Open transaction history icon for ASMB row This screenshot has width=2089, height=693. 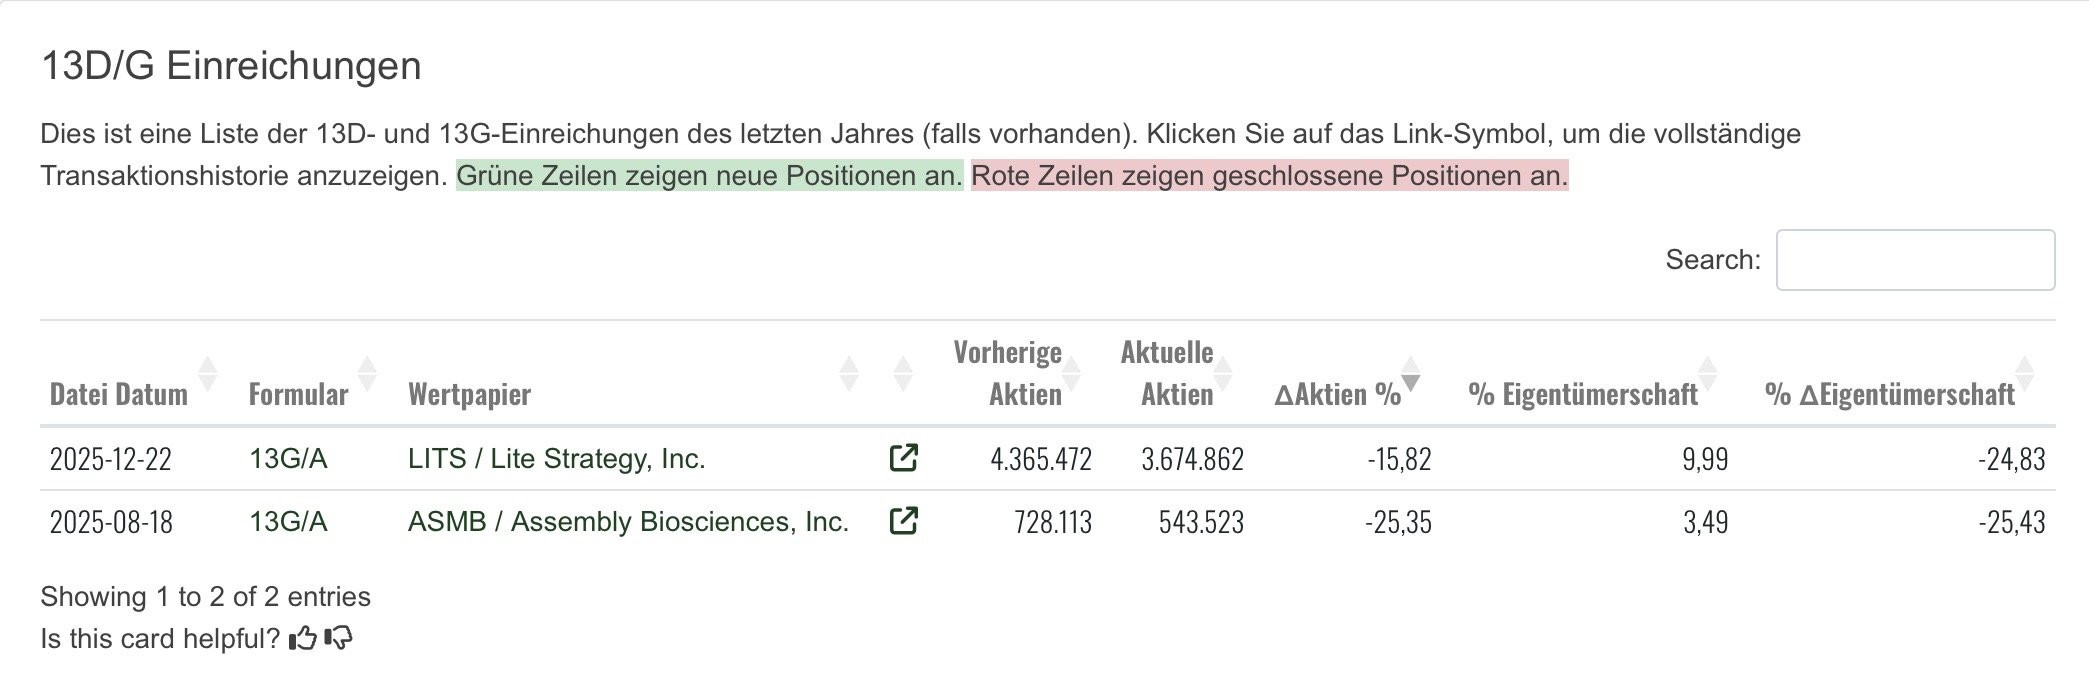click(903, 521)
